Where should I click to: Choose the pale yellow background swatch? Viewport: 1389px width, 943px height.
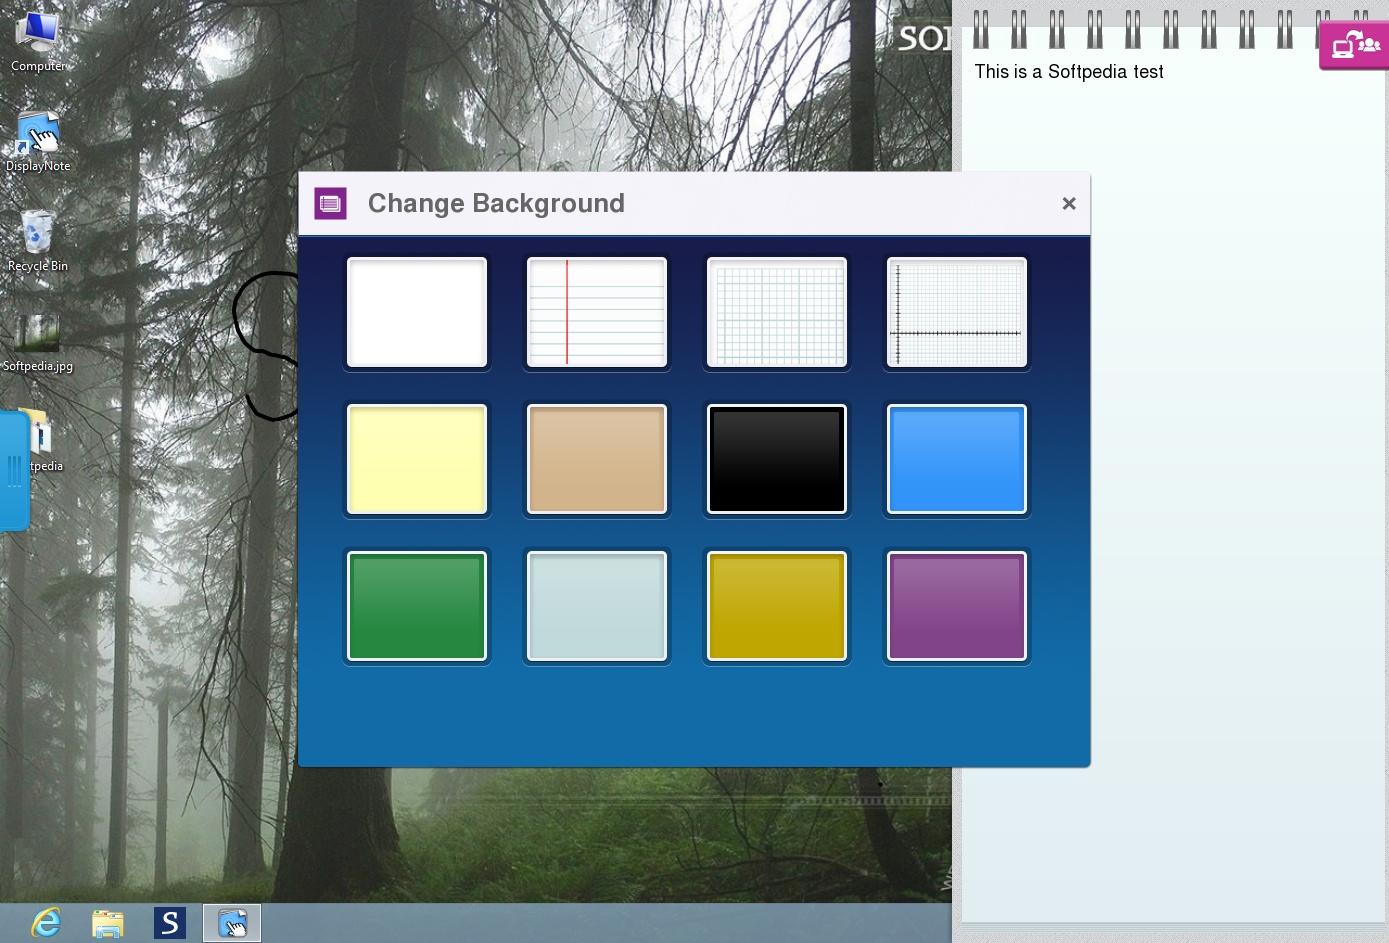tap(417, 459)
